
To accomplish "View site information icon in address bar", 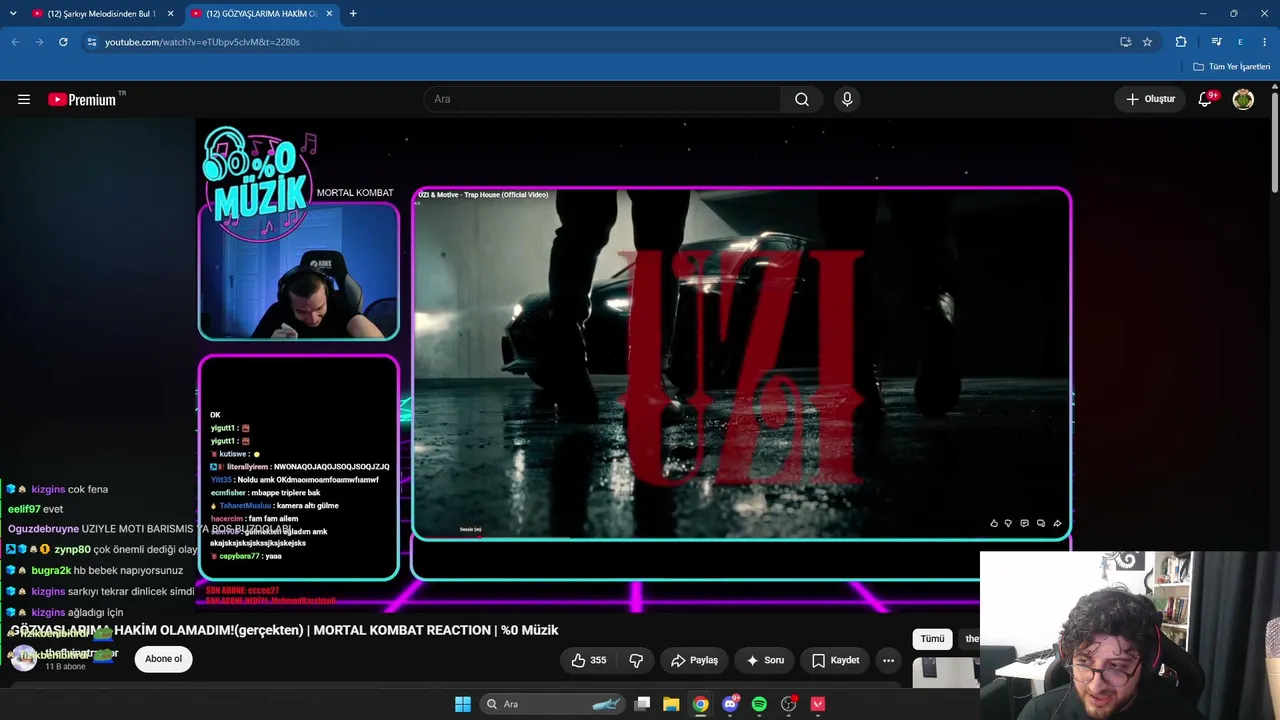I will point(91,42).
